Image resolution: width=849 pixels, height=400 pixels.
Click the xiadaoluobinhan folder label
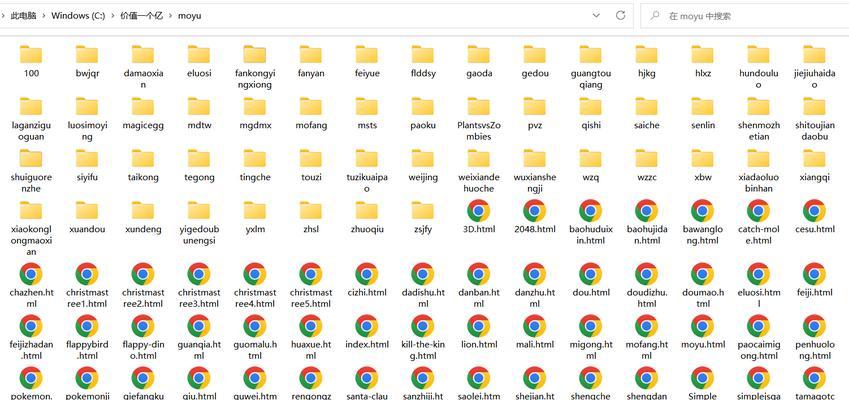[758, 182]
